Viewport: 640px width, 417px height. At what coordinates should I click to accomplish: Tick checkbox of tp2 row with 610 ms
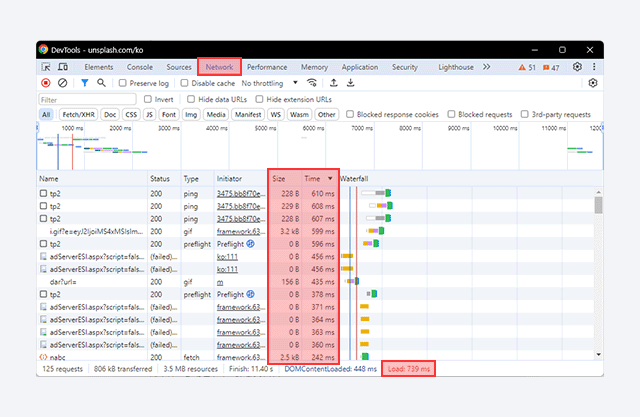pyautogui.click(x=43, y=193)
